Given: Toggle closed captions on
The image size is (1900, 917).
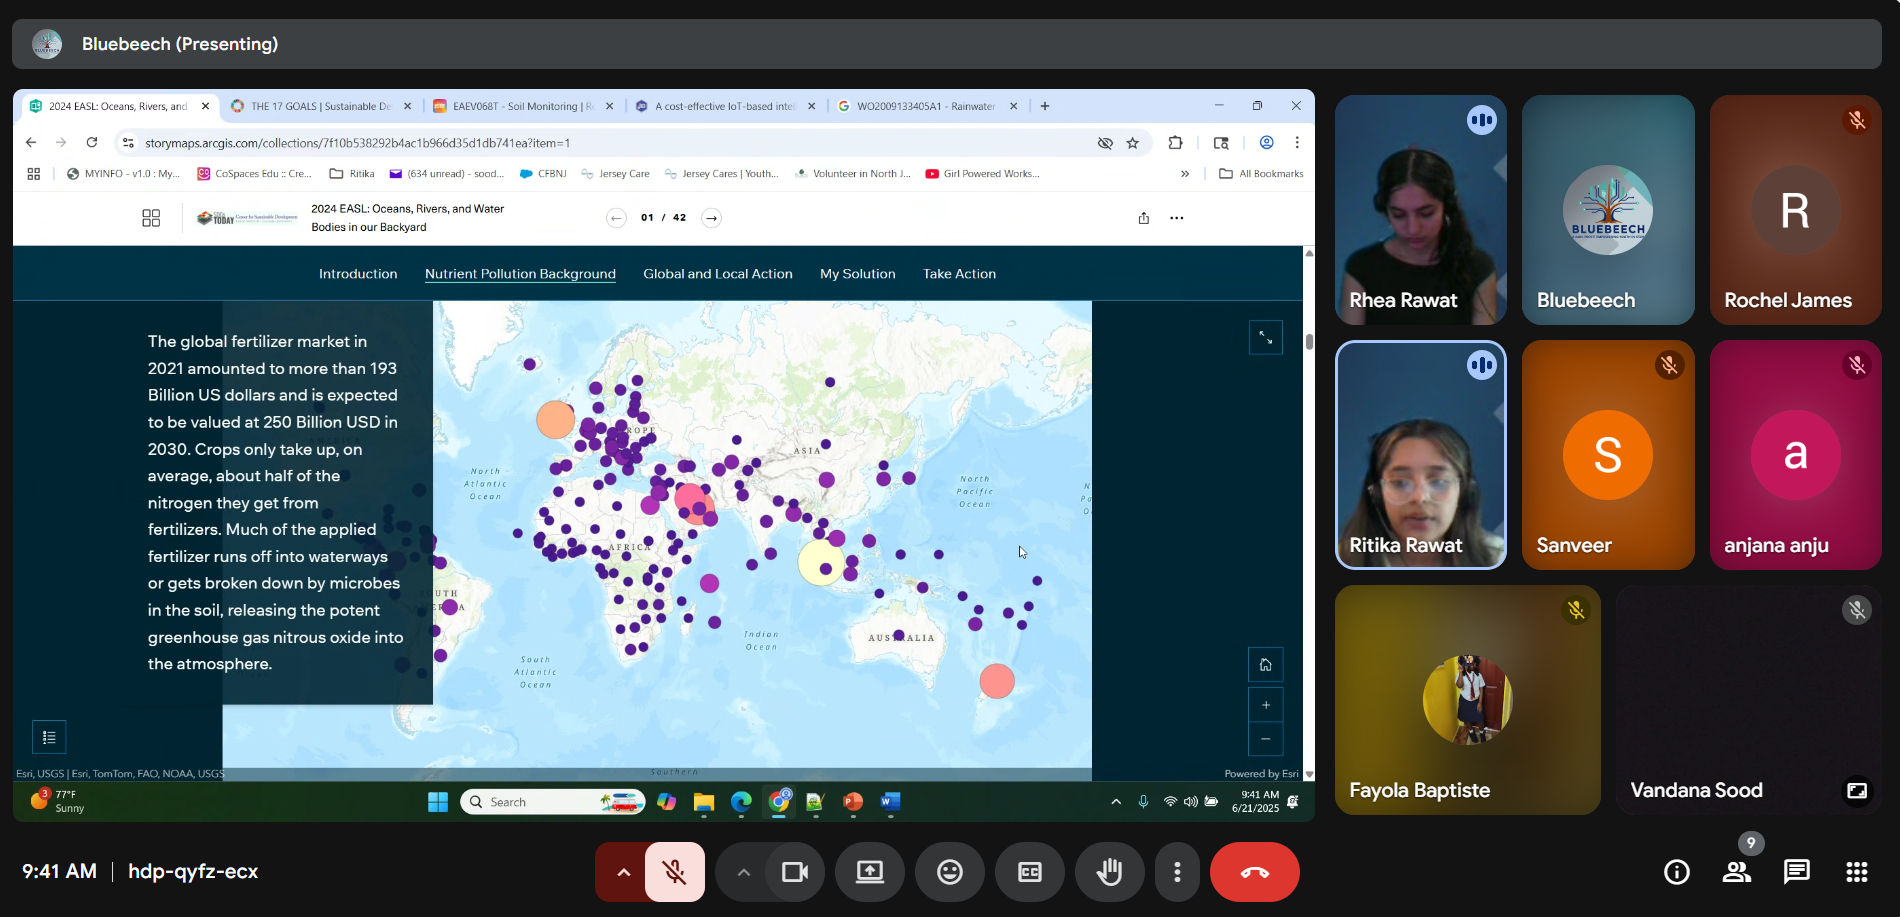Looking at the screenshot, I should click(1029, 872).
